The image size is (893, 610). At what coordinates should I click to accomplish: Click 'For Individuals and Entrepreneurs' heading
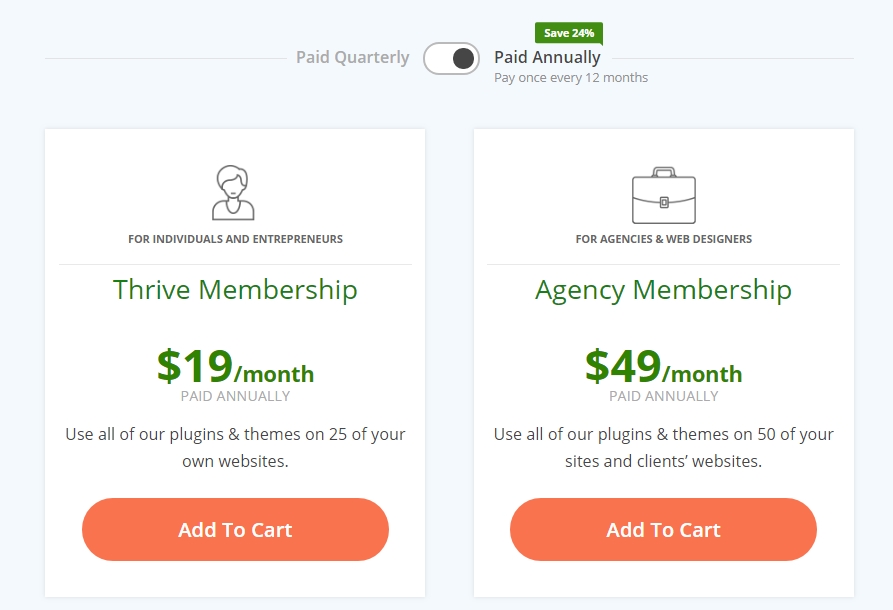(x=235, y=239)
